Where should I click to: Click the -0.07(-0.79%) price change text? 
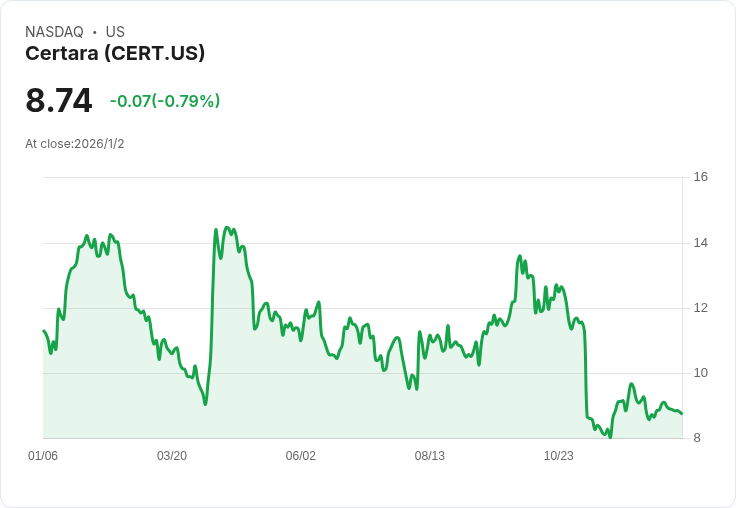click(165, 101)
